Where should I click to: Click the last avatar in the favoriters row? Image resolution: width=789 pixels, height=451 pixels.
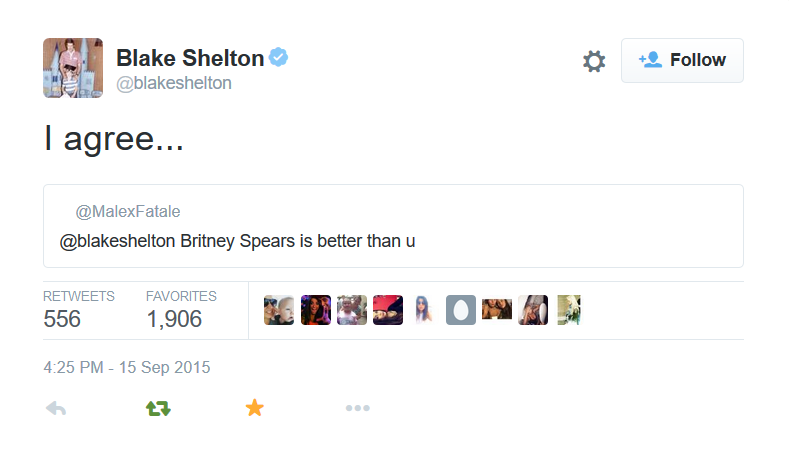pyautogui.click(x=569, y=310)
